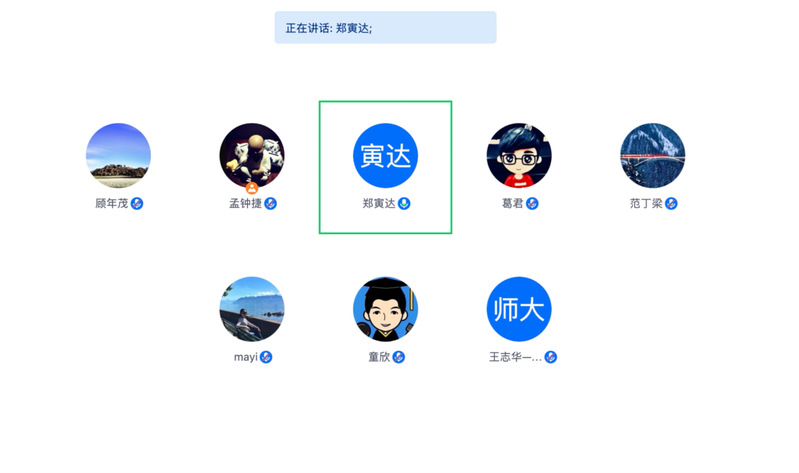This screenshot has height=473, width=799.
Task: Click the muted mic icon beside 孟钟捷
Action: (x=271, y=204)
